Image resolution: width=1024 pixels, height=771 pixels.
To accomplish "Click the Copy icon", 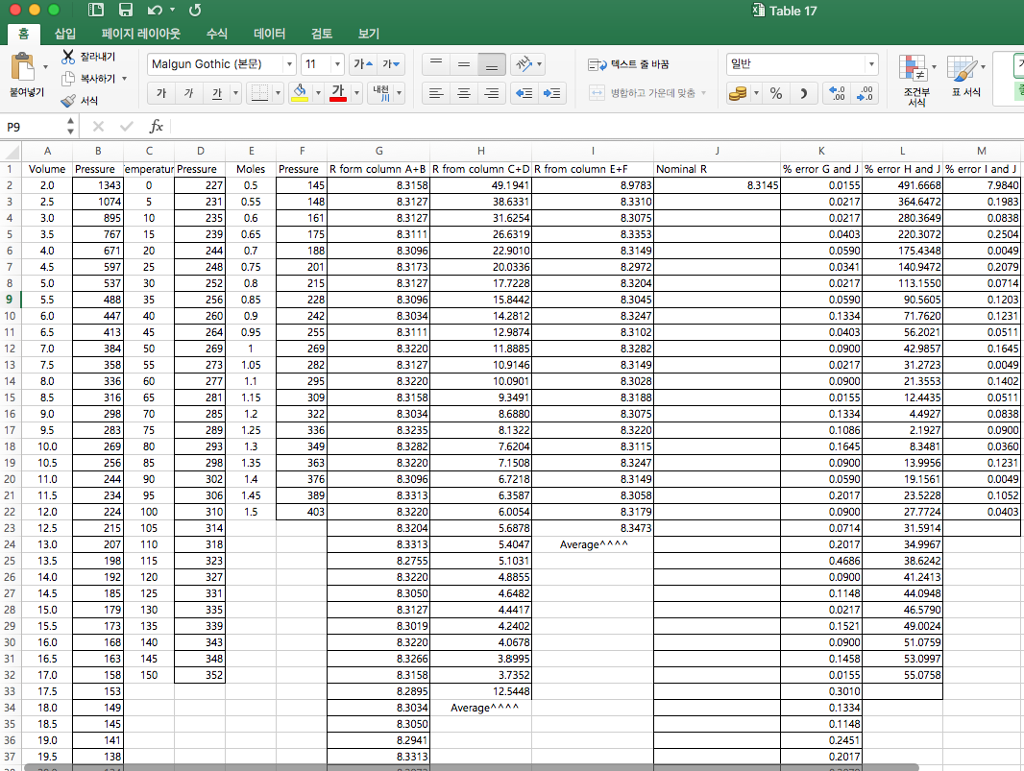I will [x=68, y=79].
